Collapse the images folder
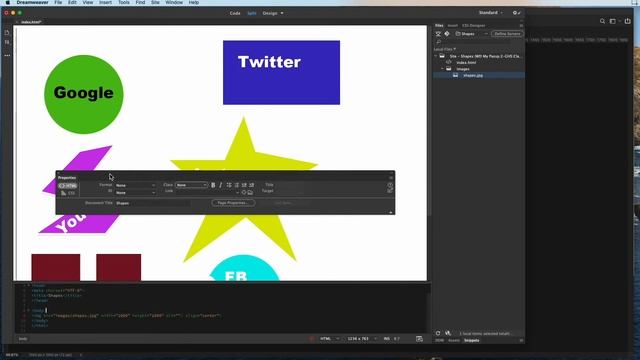Image resolution: width=640 pixels, height=360 pixels. coord(442,69)
